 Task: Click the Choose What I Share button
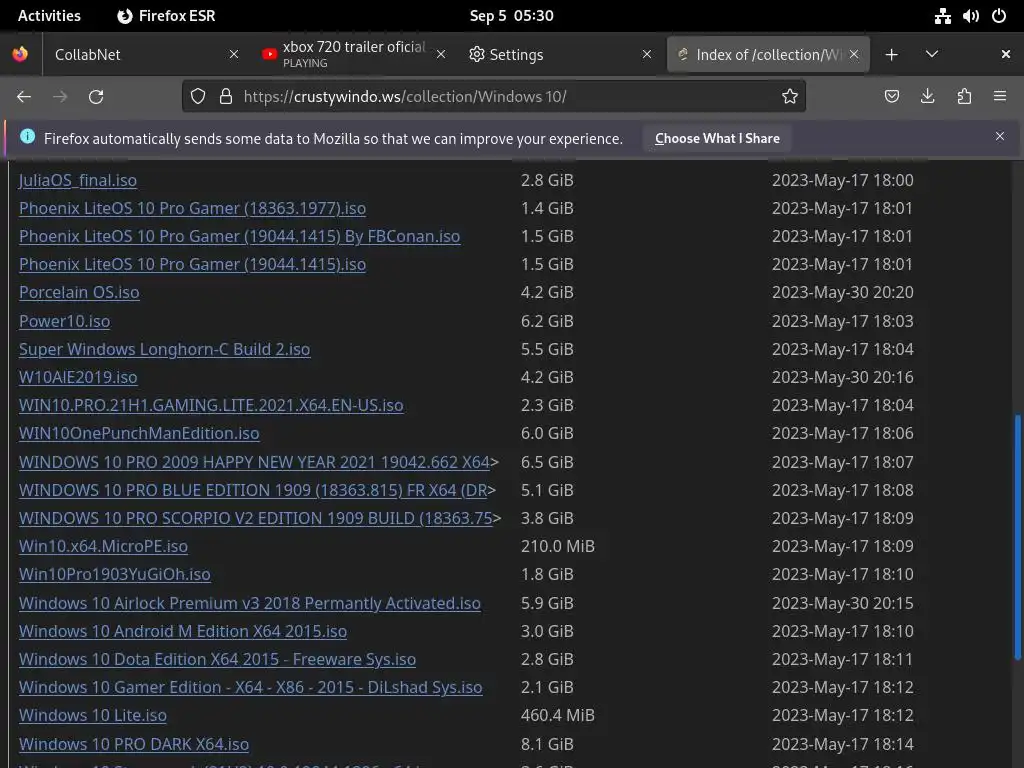pyautogui.click(x=717, y=138)
